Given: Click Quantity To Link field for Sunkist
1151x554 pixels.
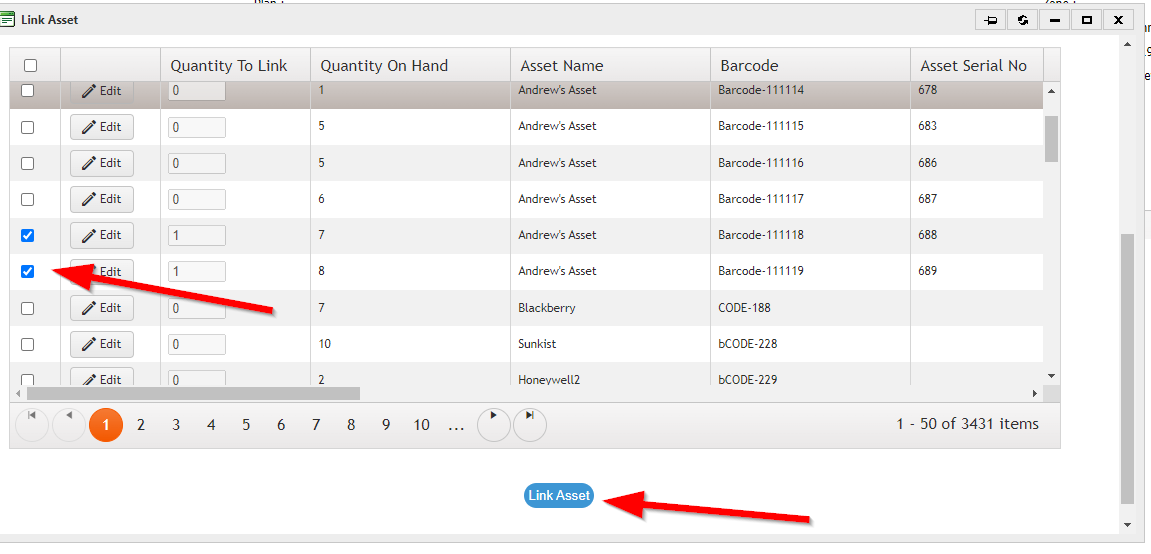Looking at the screenshot, I should tap(197, 344).
